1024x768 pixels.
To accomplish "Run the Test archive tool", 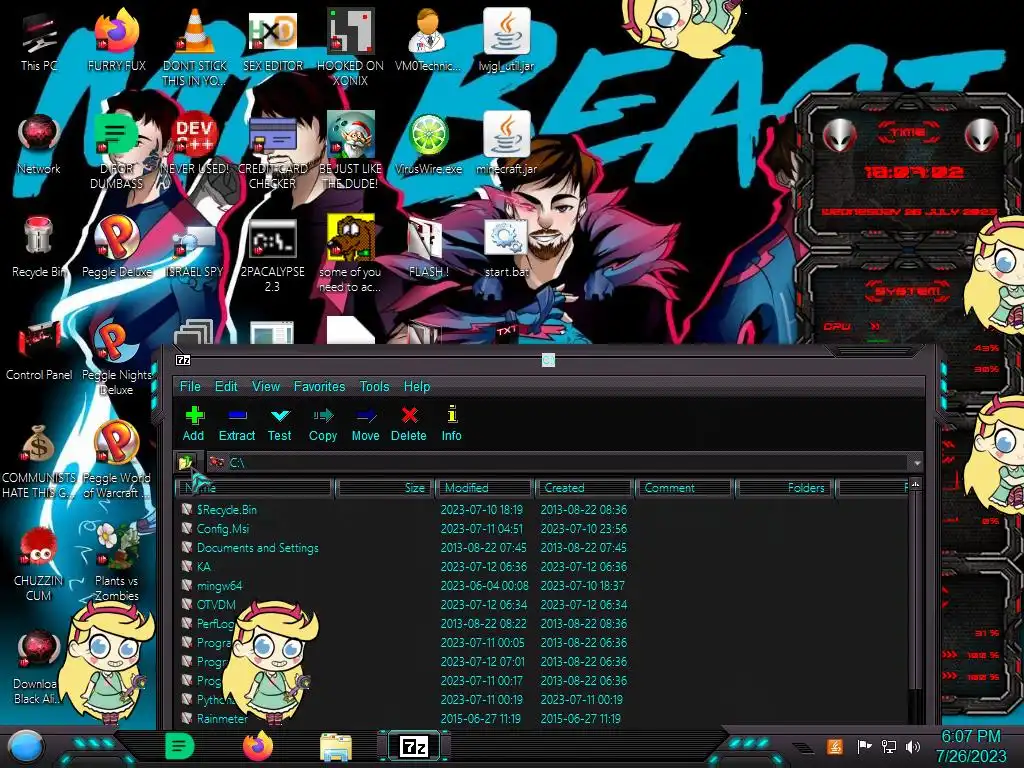I will (280, 423).
